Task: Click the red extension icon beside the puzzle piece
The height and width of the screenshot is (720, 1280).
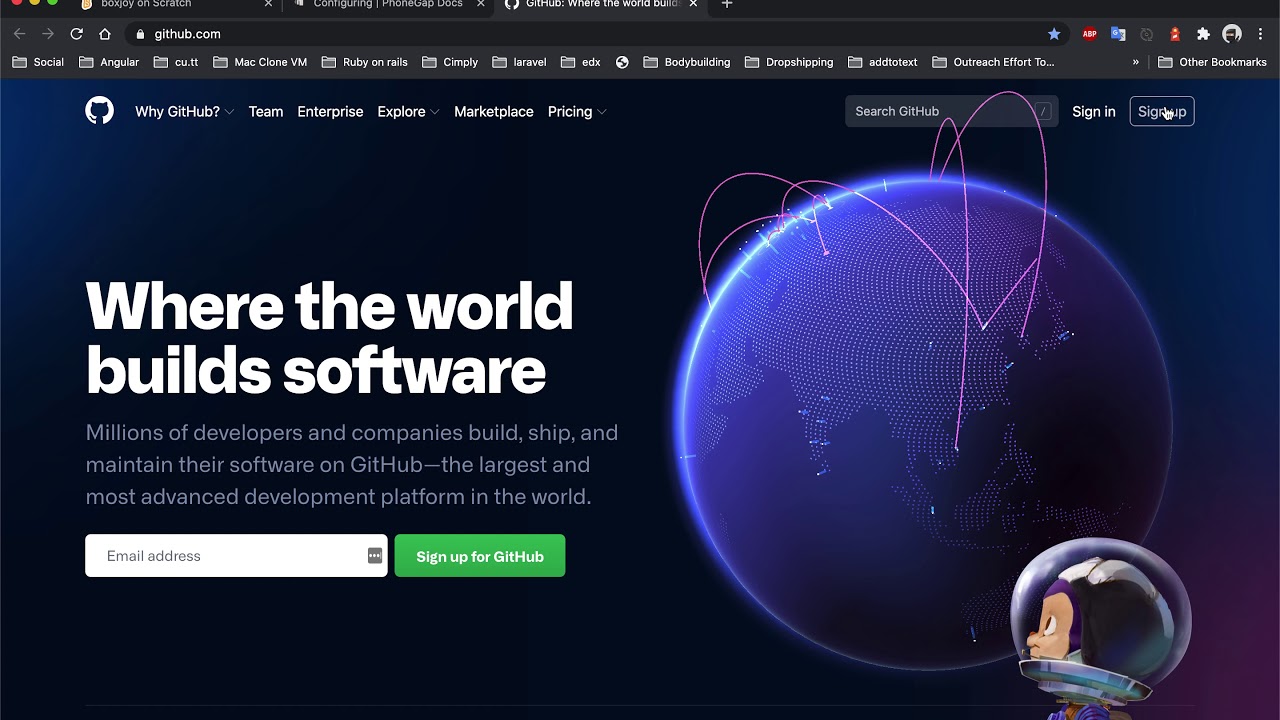Action: point(1175,34)
